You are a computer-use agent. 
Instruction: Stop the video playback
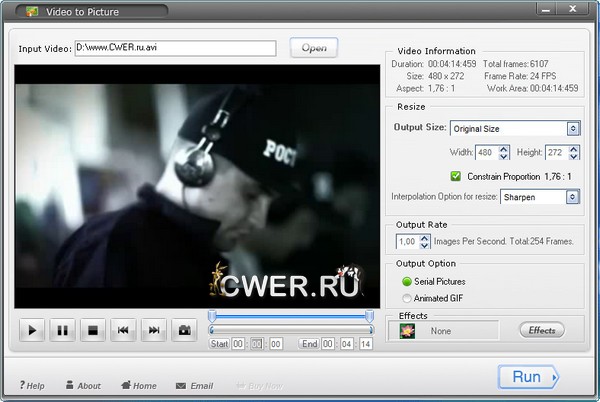coord(93,330)
